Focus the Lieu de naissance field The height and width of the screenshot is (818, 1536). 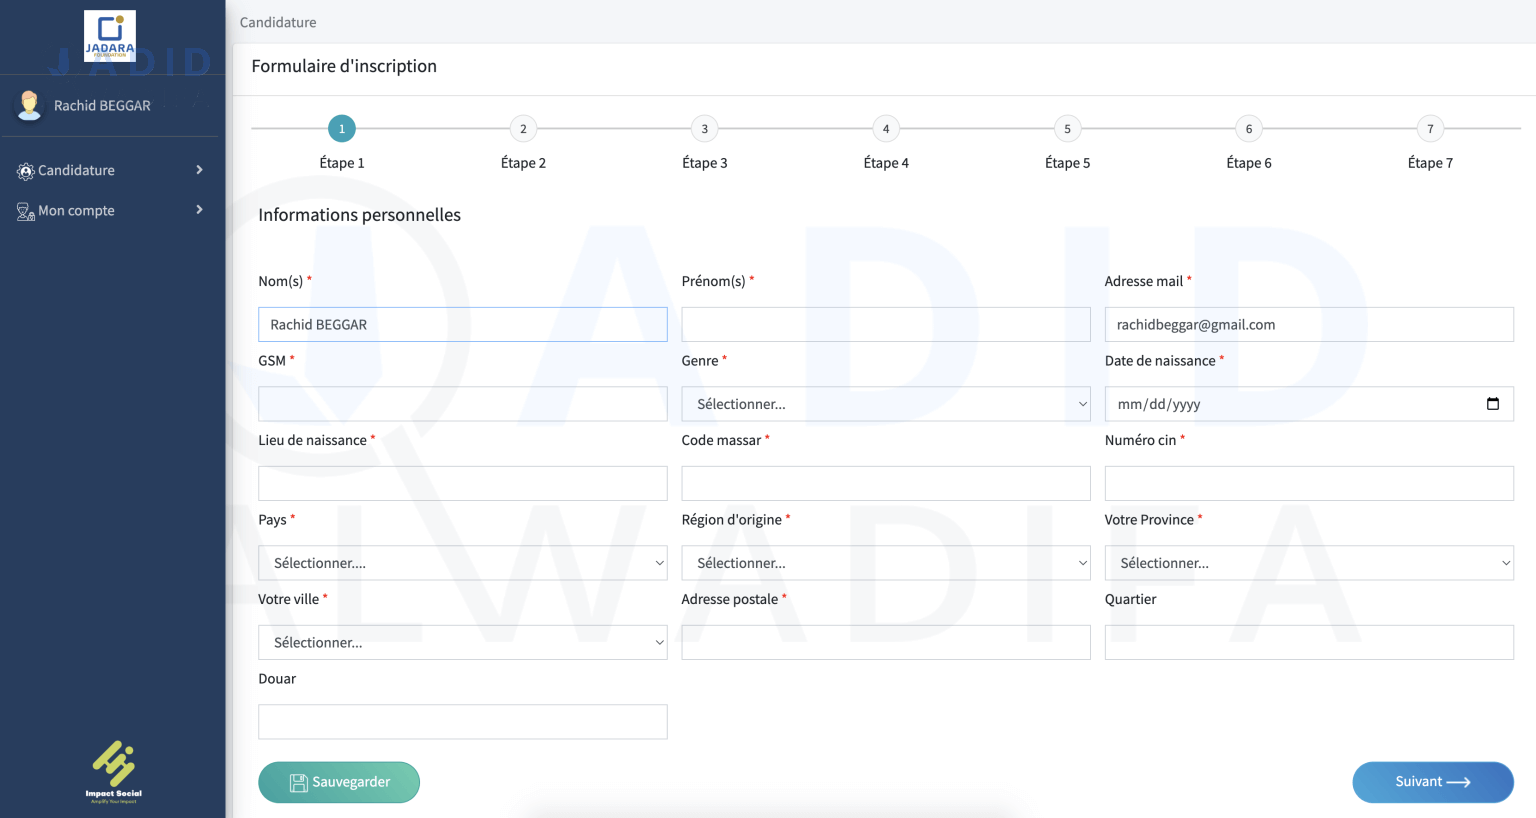(463, 483)
